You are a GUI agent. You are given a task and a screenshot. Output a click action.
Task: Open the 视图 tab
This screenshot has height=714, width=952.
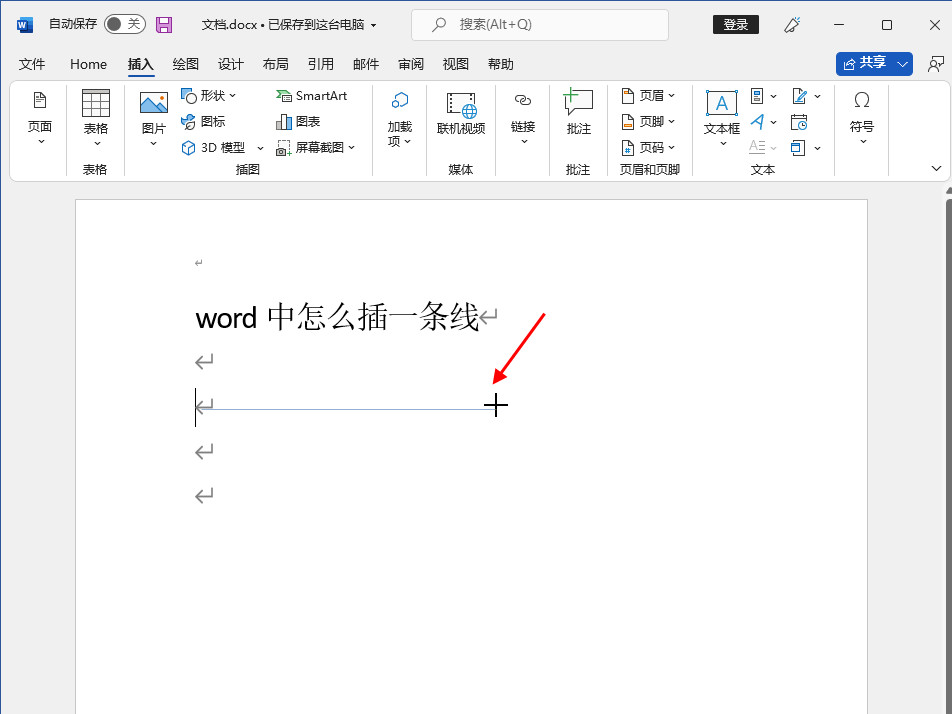pos(455,64)
